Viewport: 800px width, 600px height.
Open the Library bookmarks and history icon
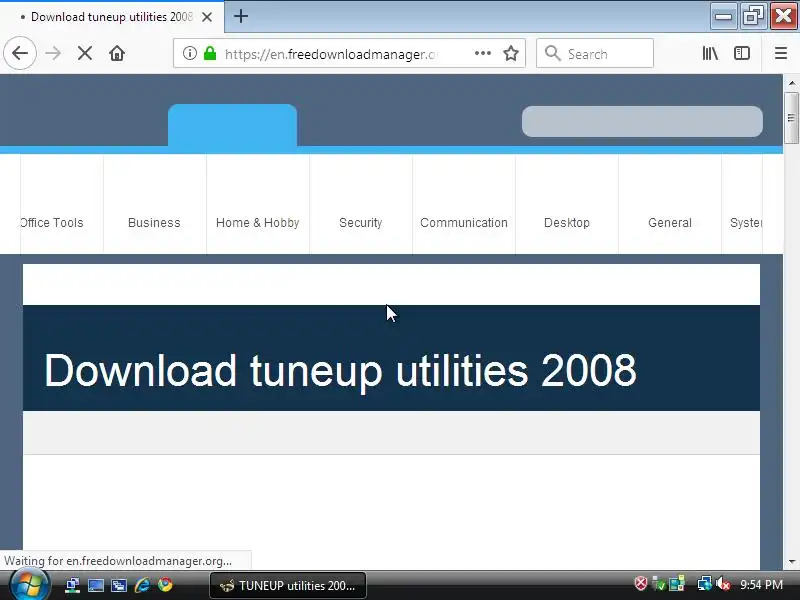pos(710,53)
